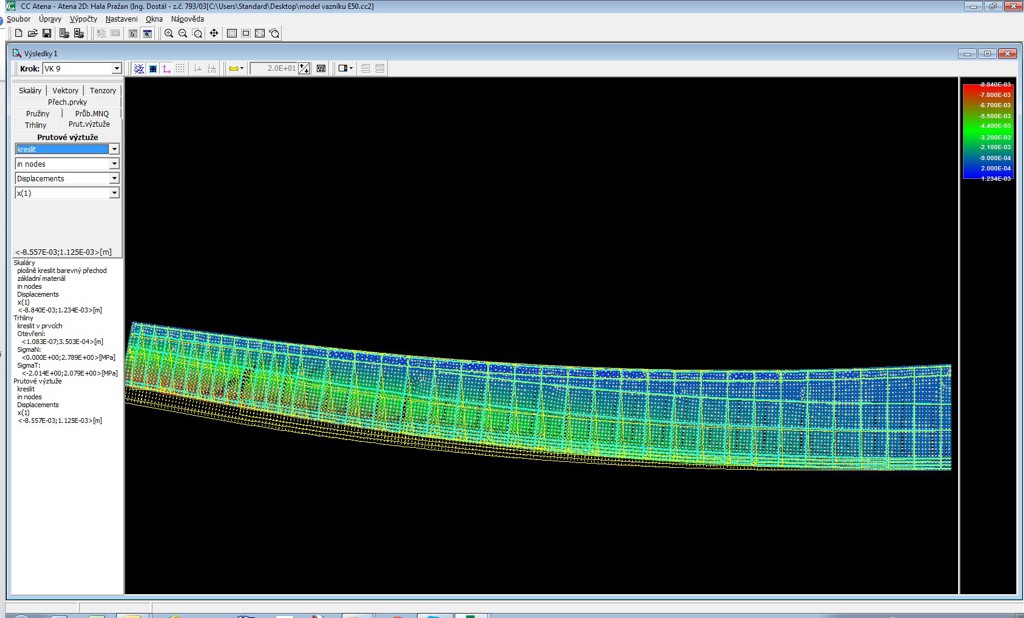Screen dimensions: 1024x618
Task: Click the zoom-to-window magnifier icon
Action: click(x=198, y=33)
